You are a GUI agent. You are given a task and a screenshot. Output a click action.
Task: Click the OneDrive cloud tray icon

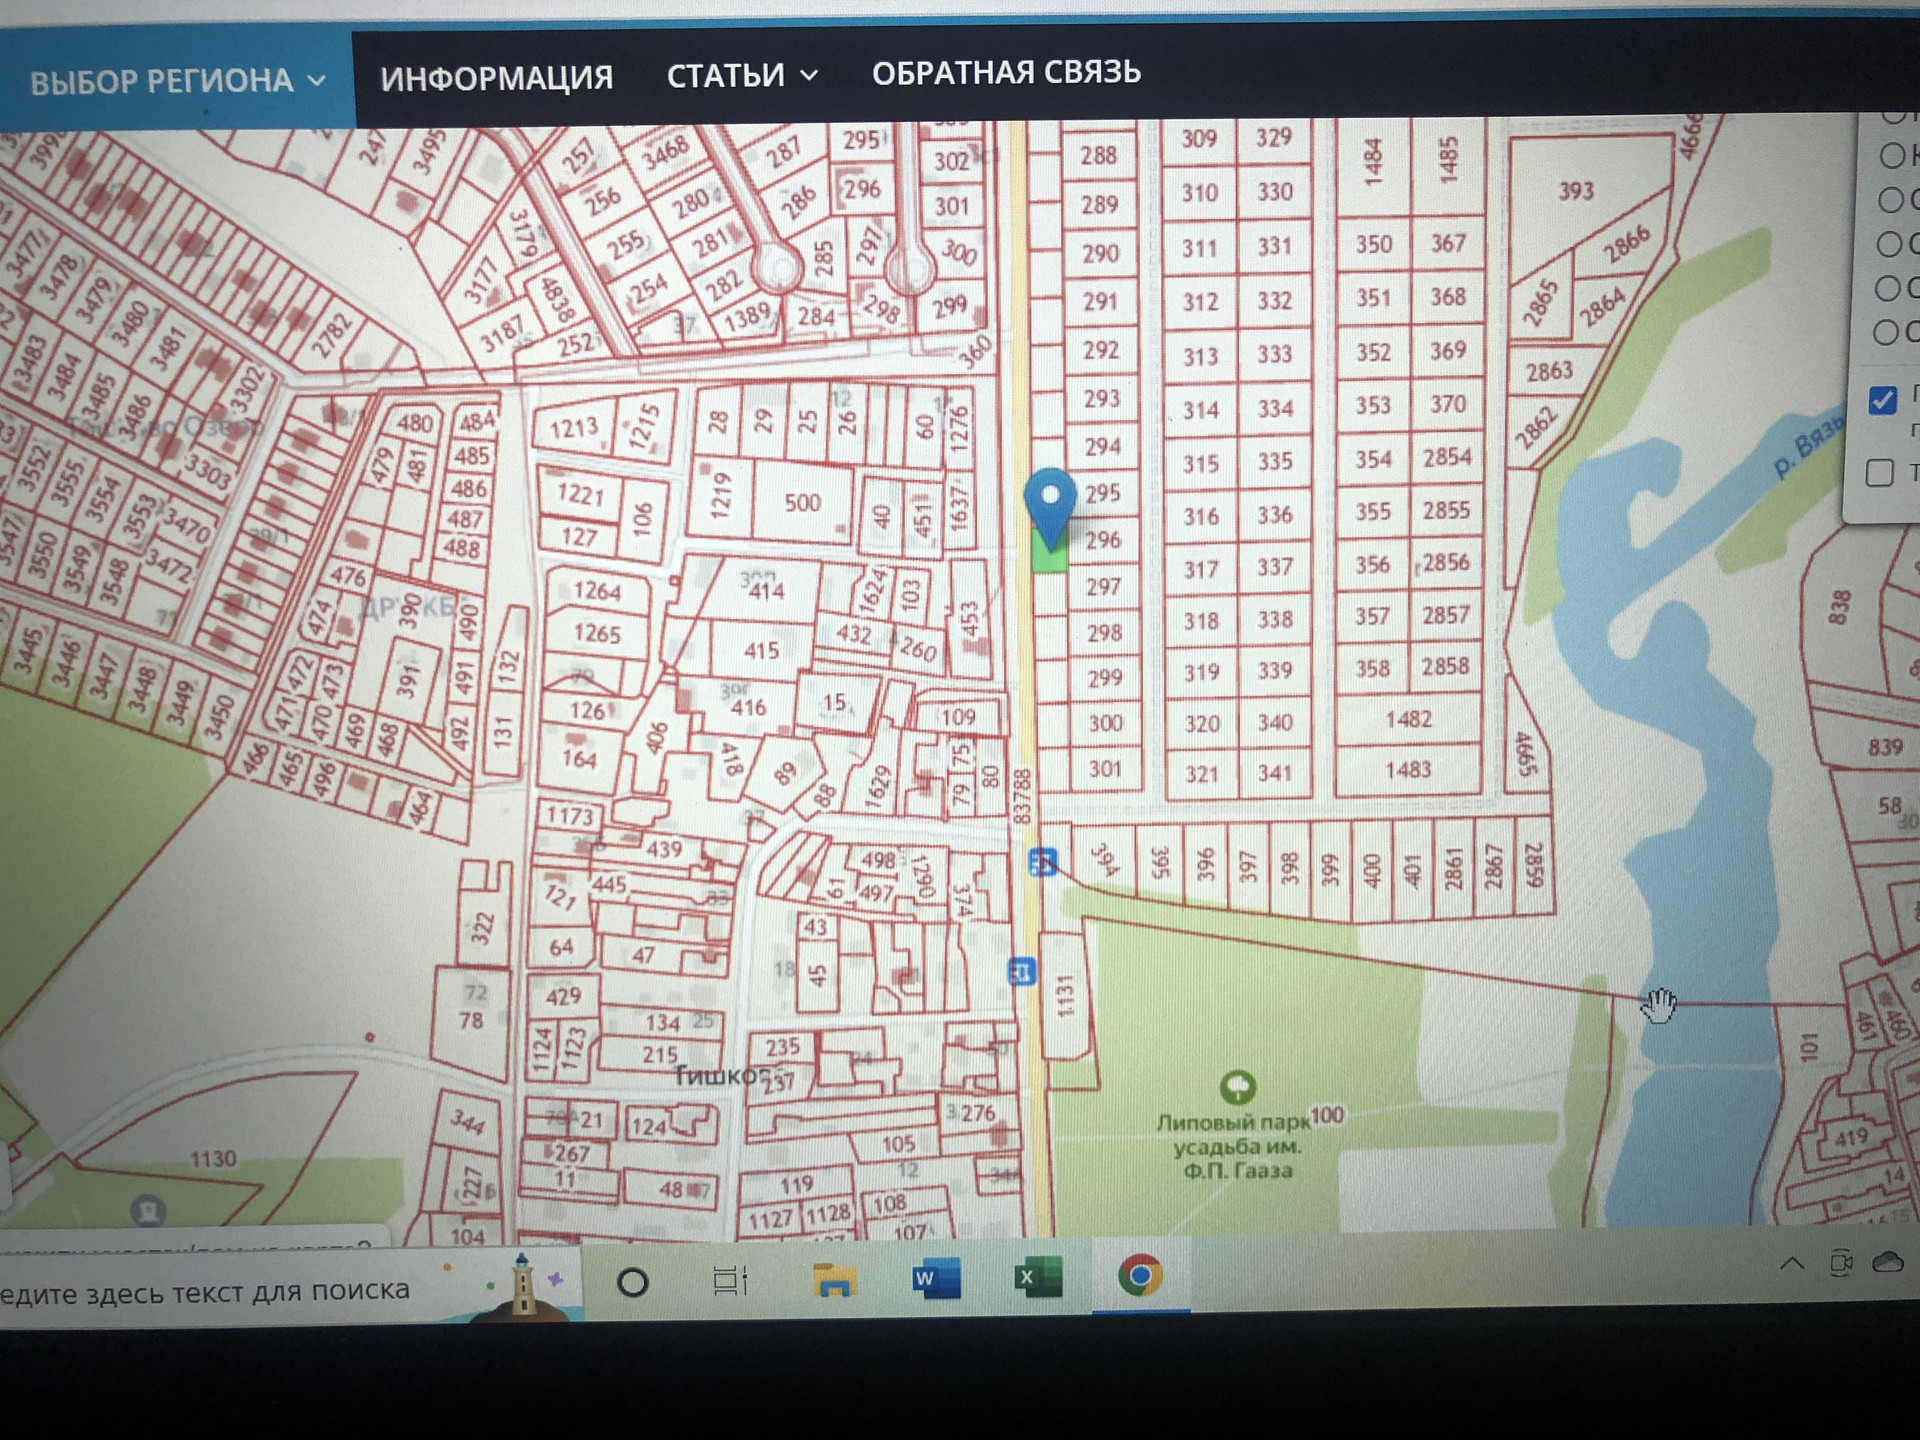point(1887,1262)
